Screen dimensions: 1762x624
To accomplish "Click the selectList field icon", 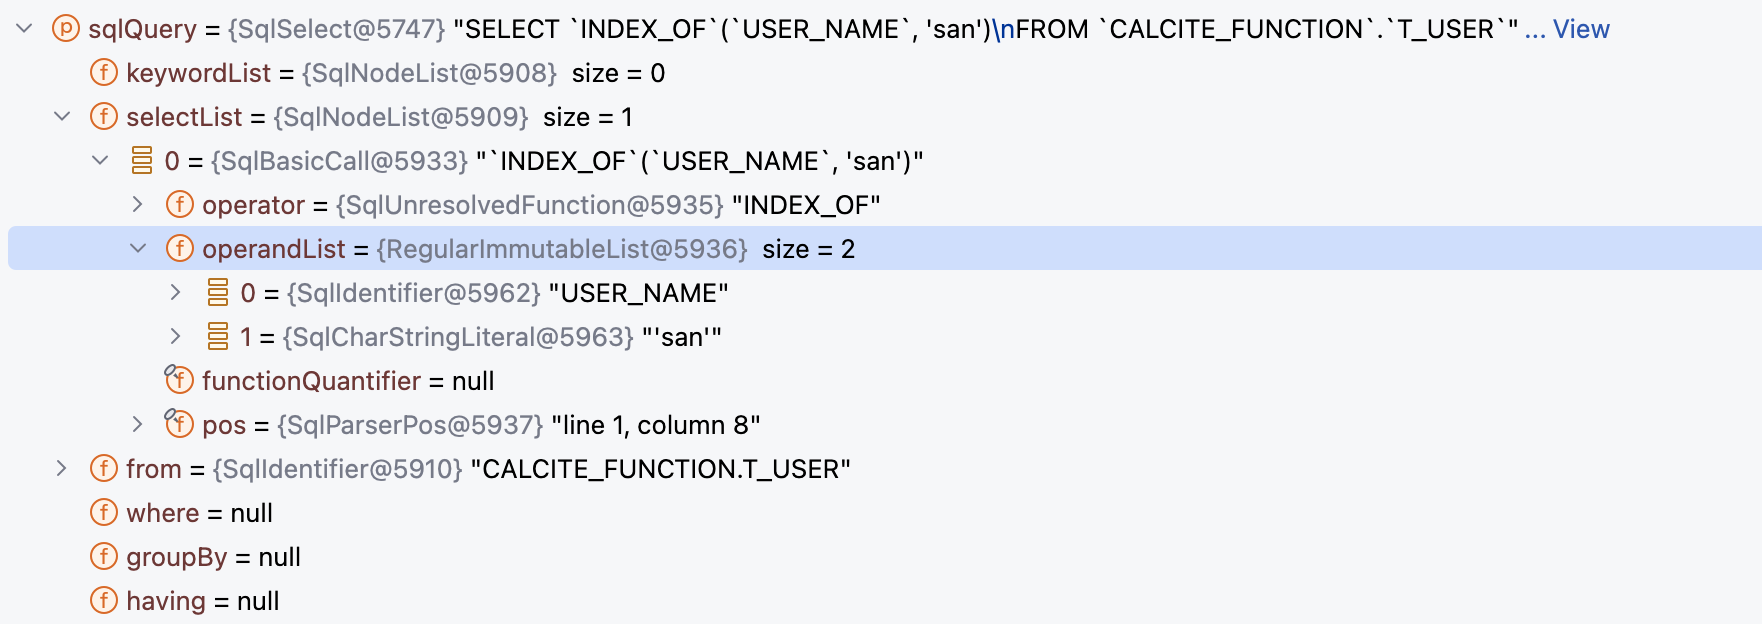I will pyautogui.click(x=104, y=117).
